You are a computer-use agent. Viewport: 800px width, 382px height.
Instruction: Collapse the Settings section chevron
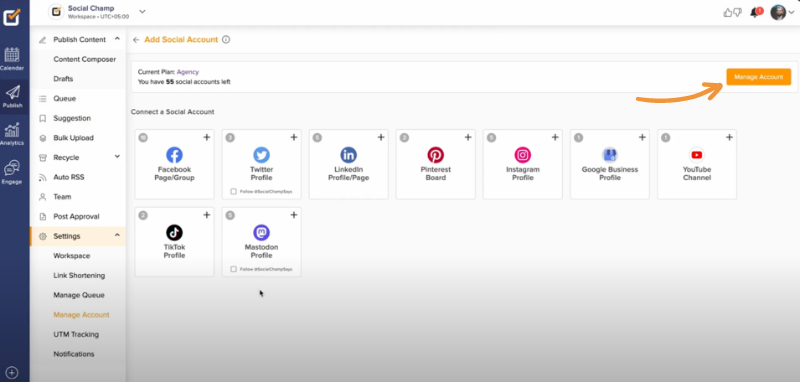pyautogui.click(x=117, y=236)
